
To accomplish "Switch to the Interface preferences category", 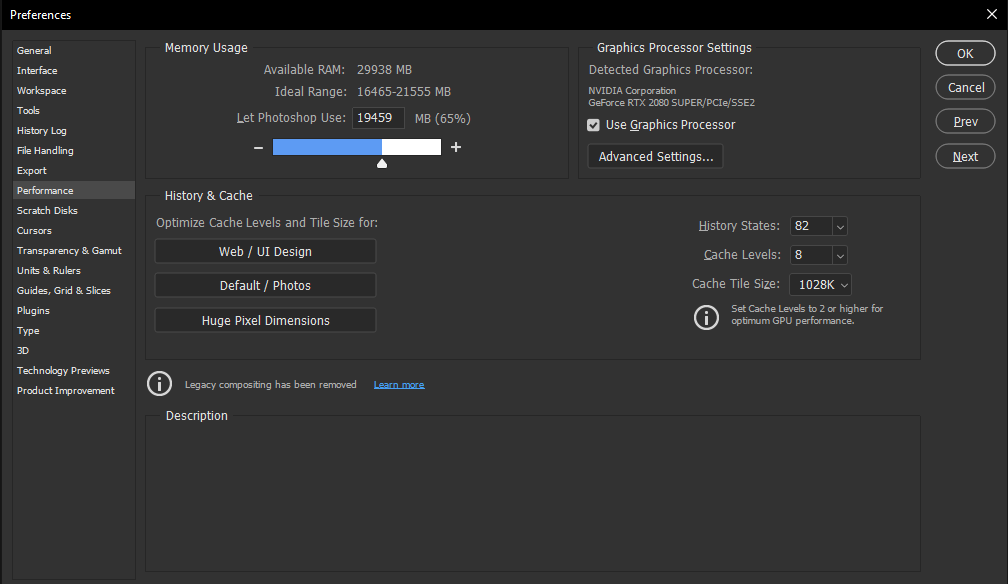I will click(x=37, y=71).
